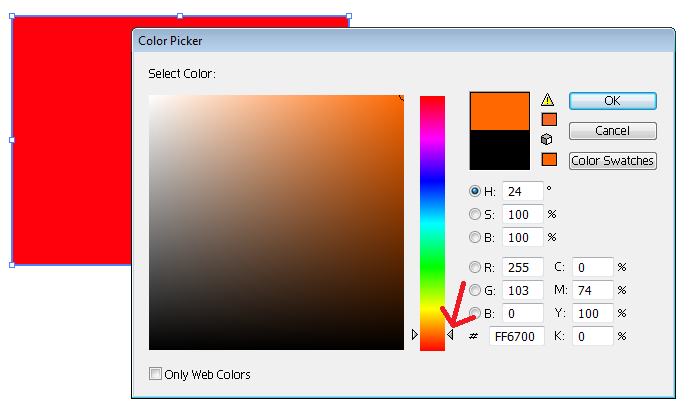The height and width of the screenshot is (399, 676).
Task: Click the red rectangle on the canvas
Action: point(72,140)
